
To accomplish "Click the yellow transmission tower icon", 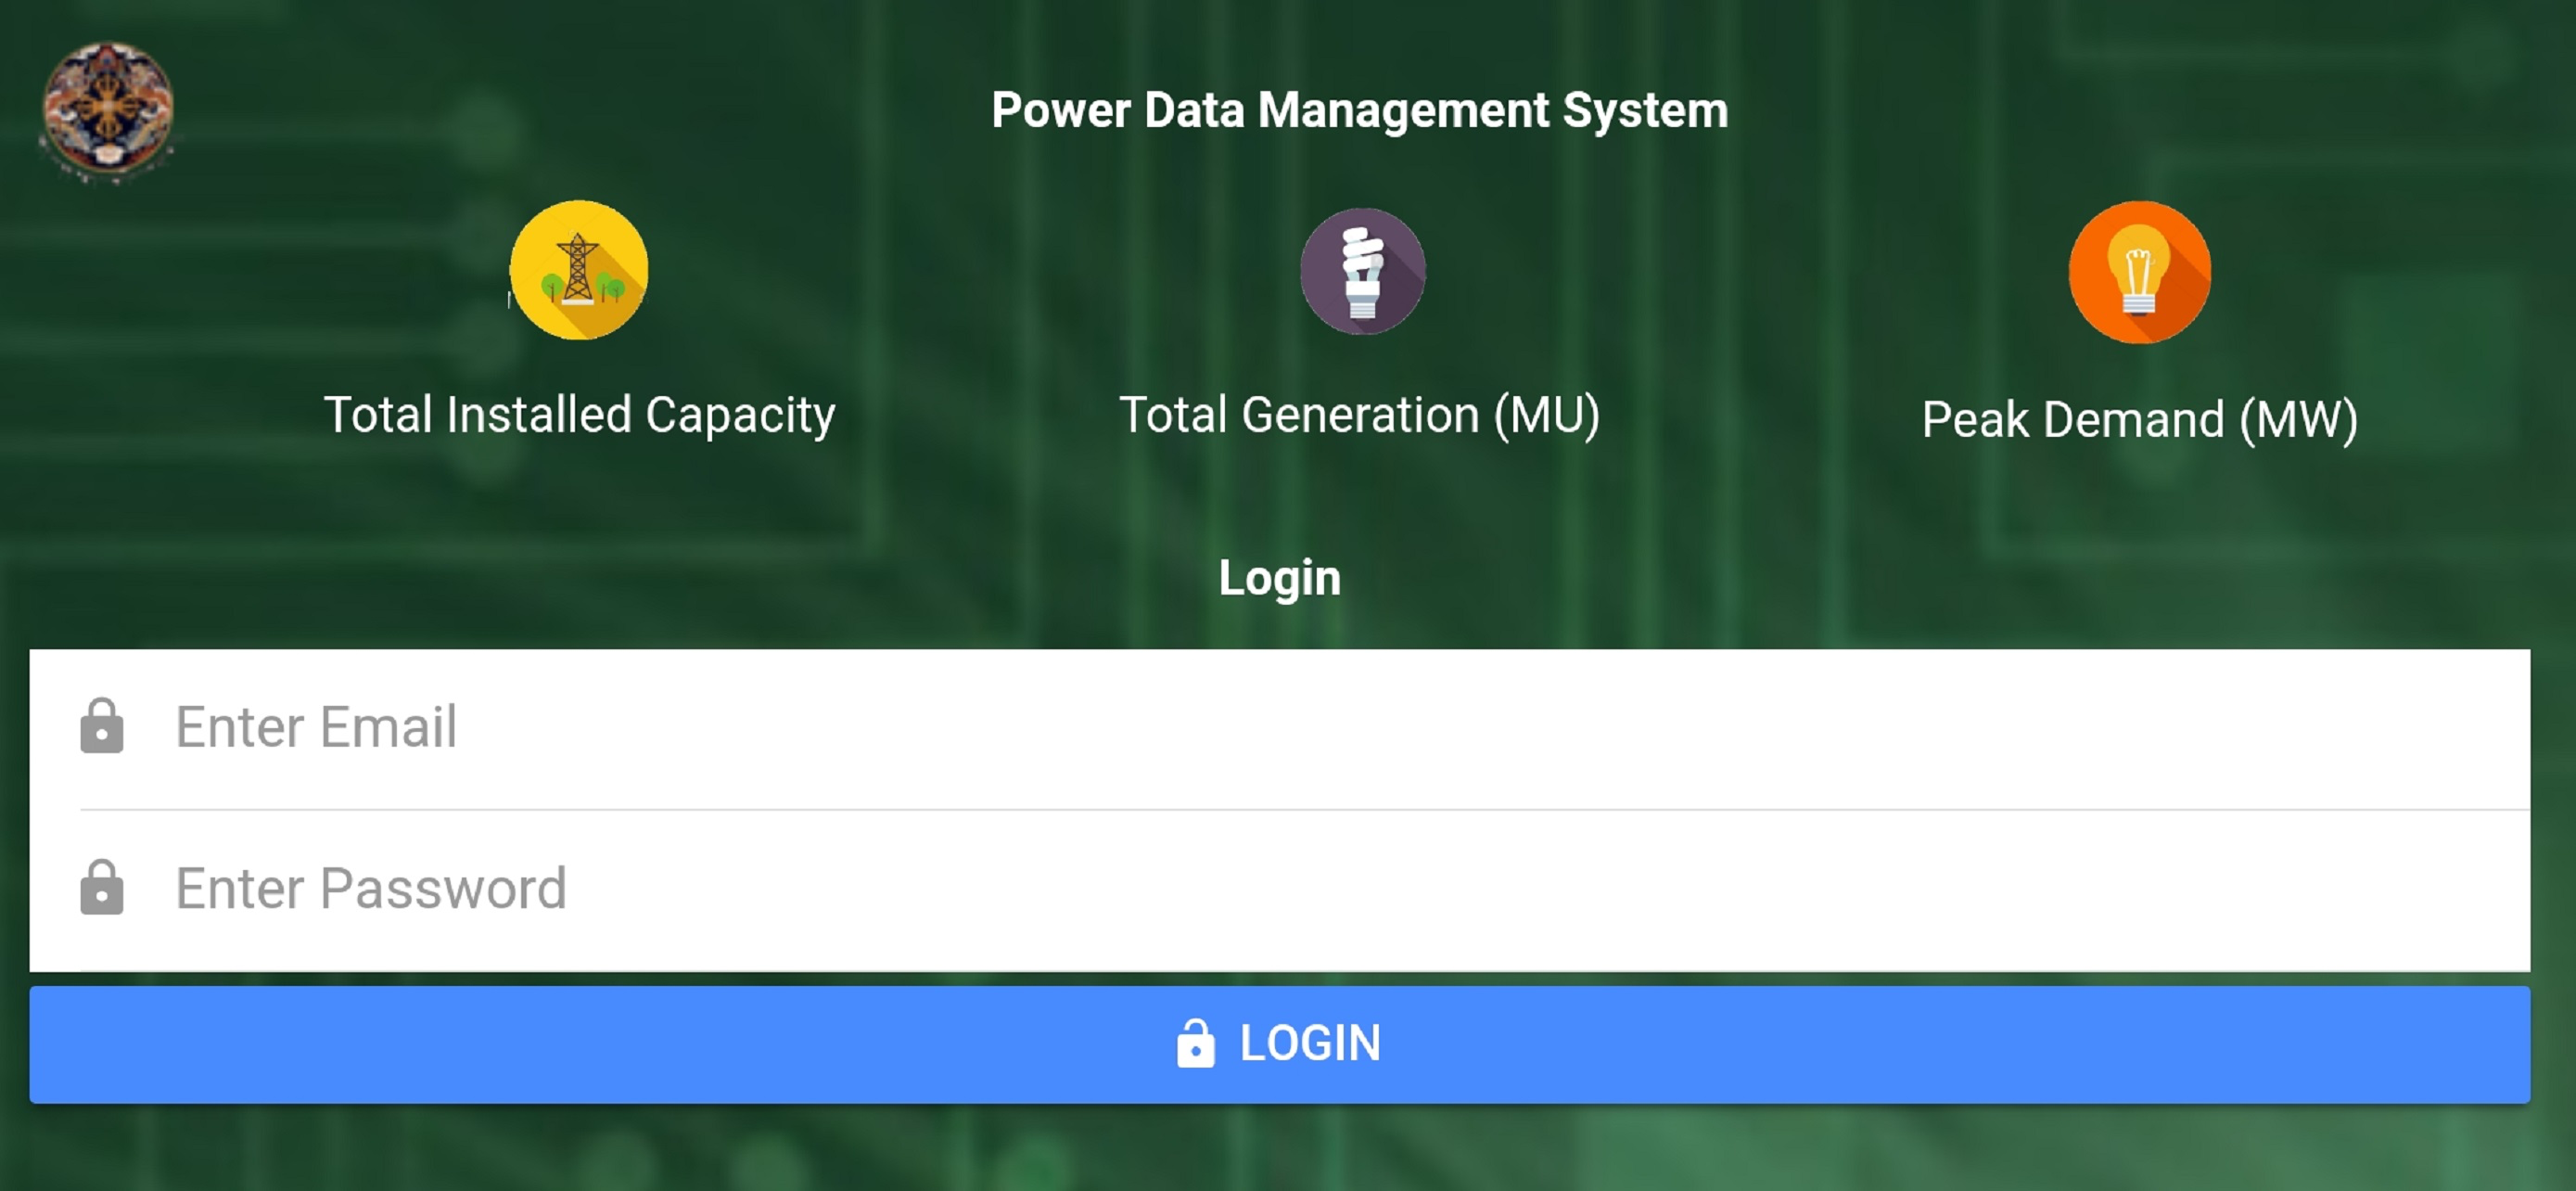I will [579, 270].
